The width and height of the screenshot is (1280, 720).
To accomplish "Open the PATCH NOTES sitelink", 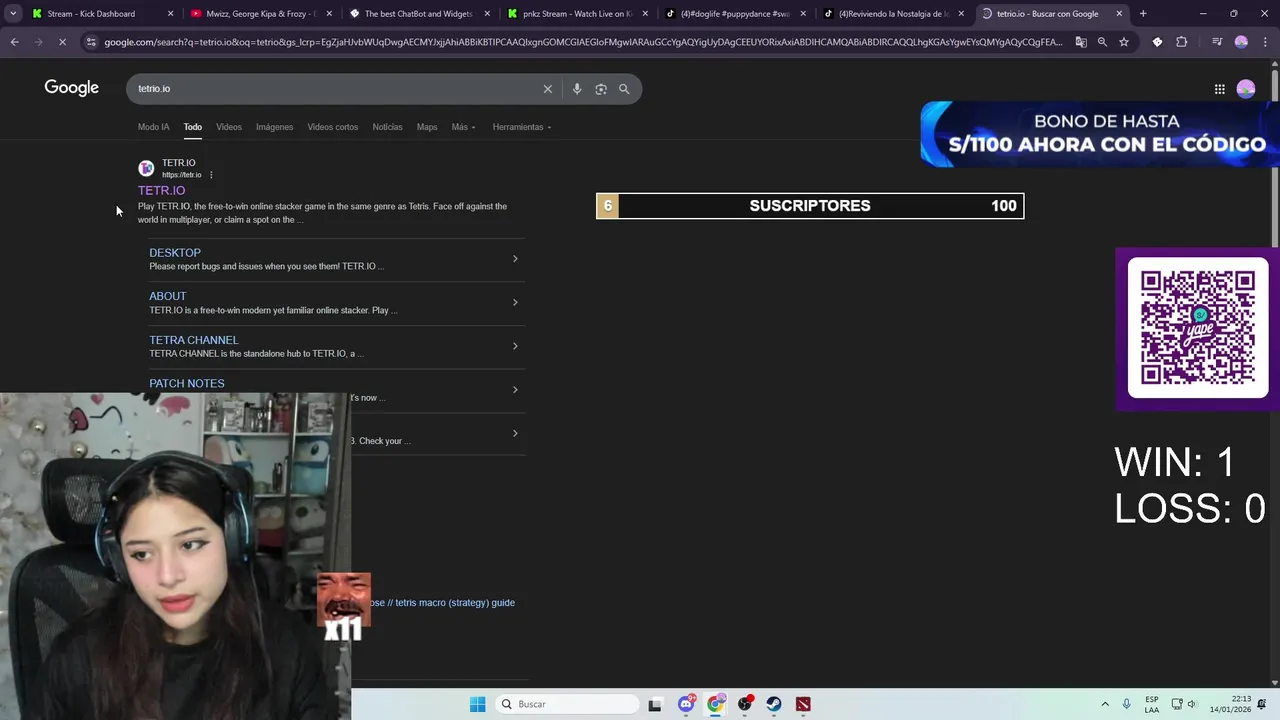I will [187, 384].
